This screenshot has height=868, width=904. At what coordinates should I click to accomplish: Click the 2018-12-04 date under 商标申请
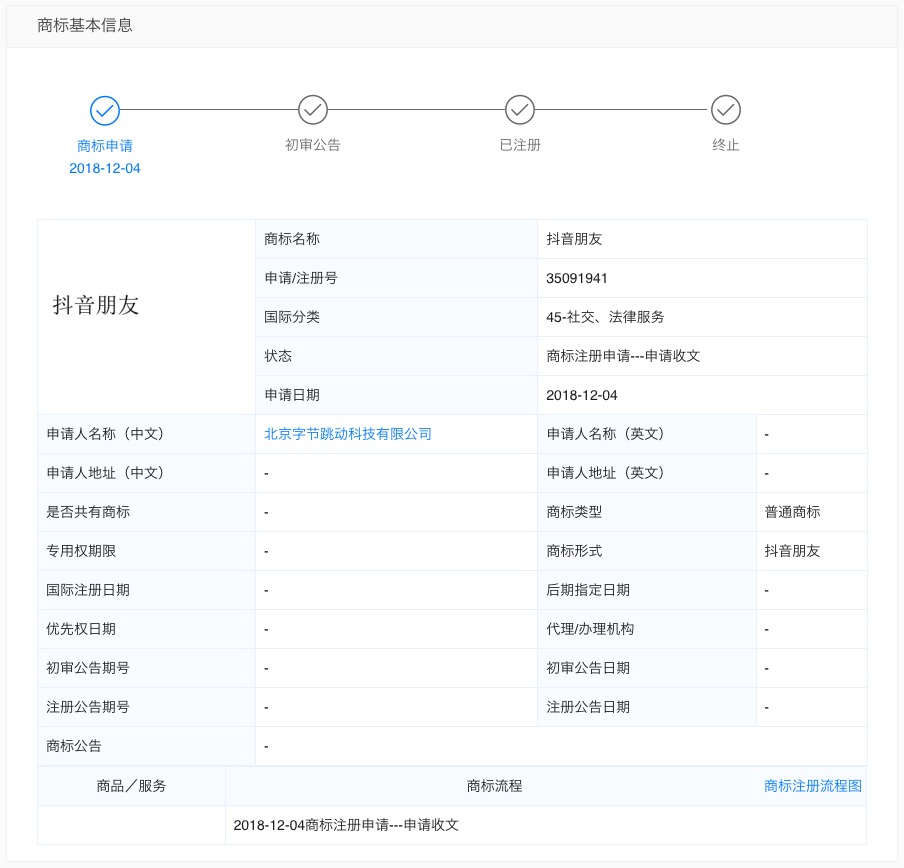pyautogui.click(x=105, y=168)
